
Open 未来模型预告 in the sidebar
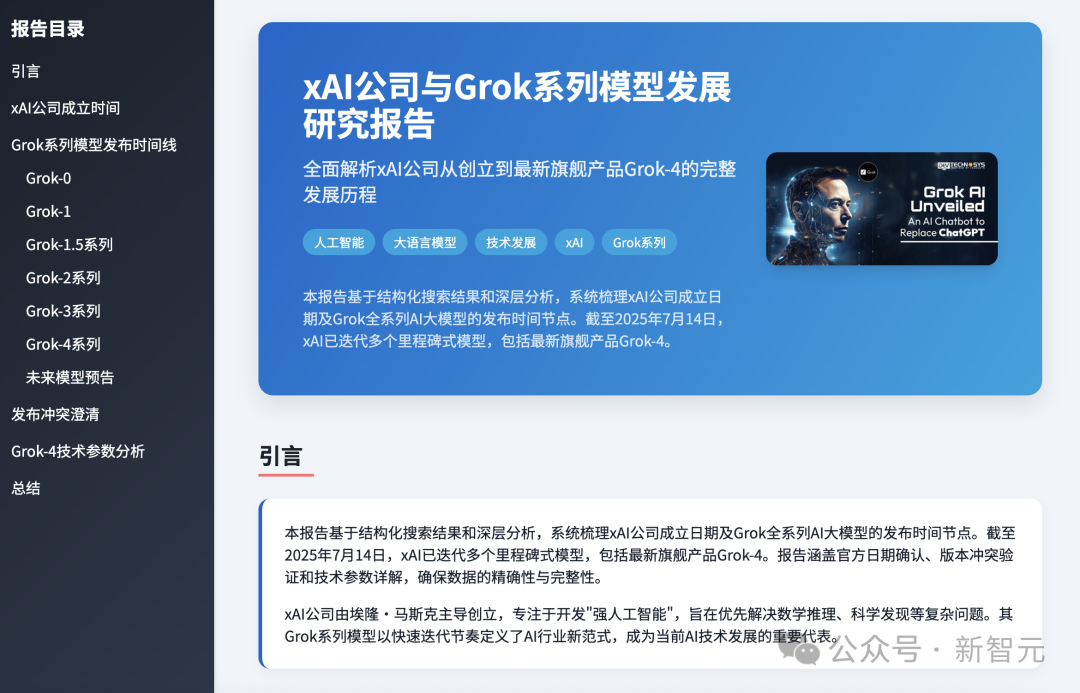click(70, 377)
